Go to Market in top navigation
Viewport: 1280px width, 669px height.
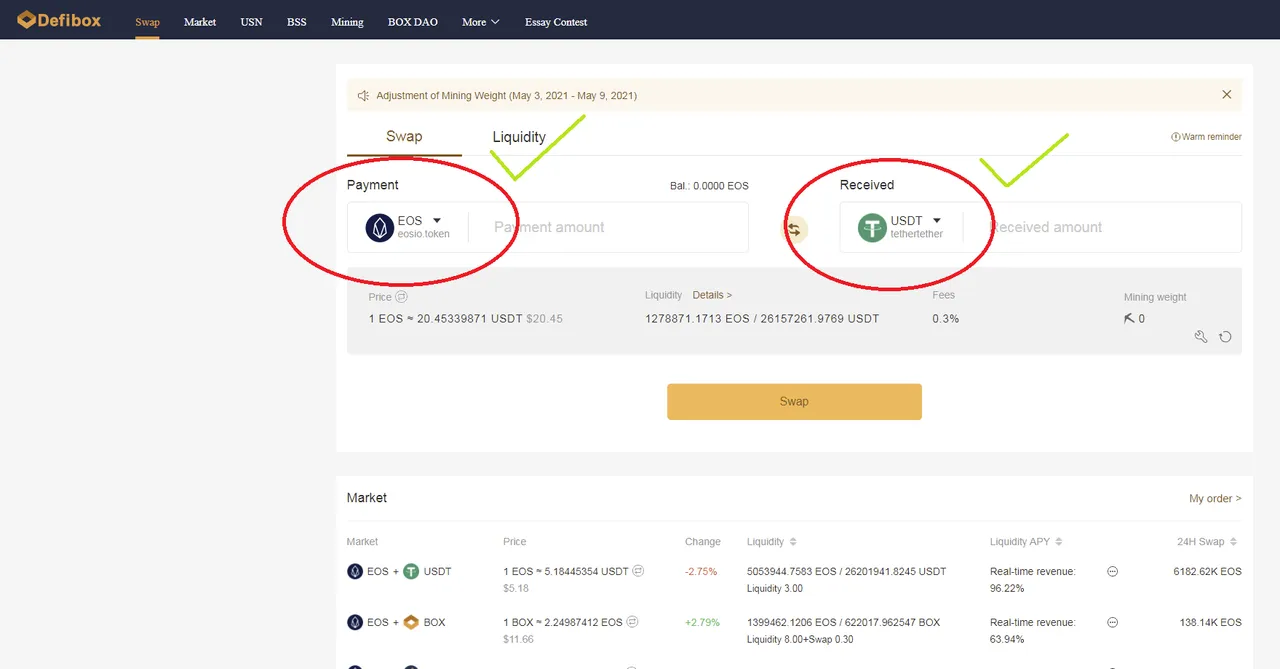tap(200, 22)
